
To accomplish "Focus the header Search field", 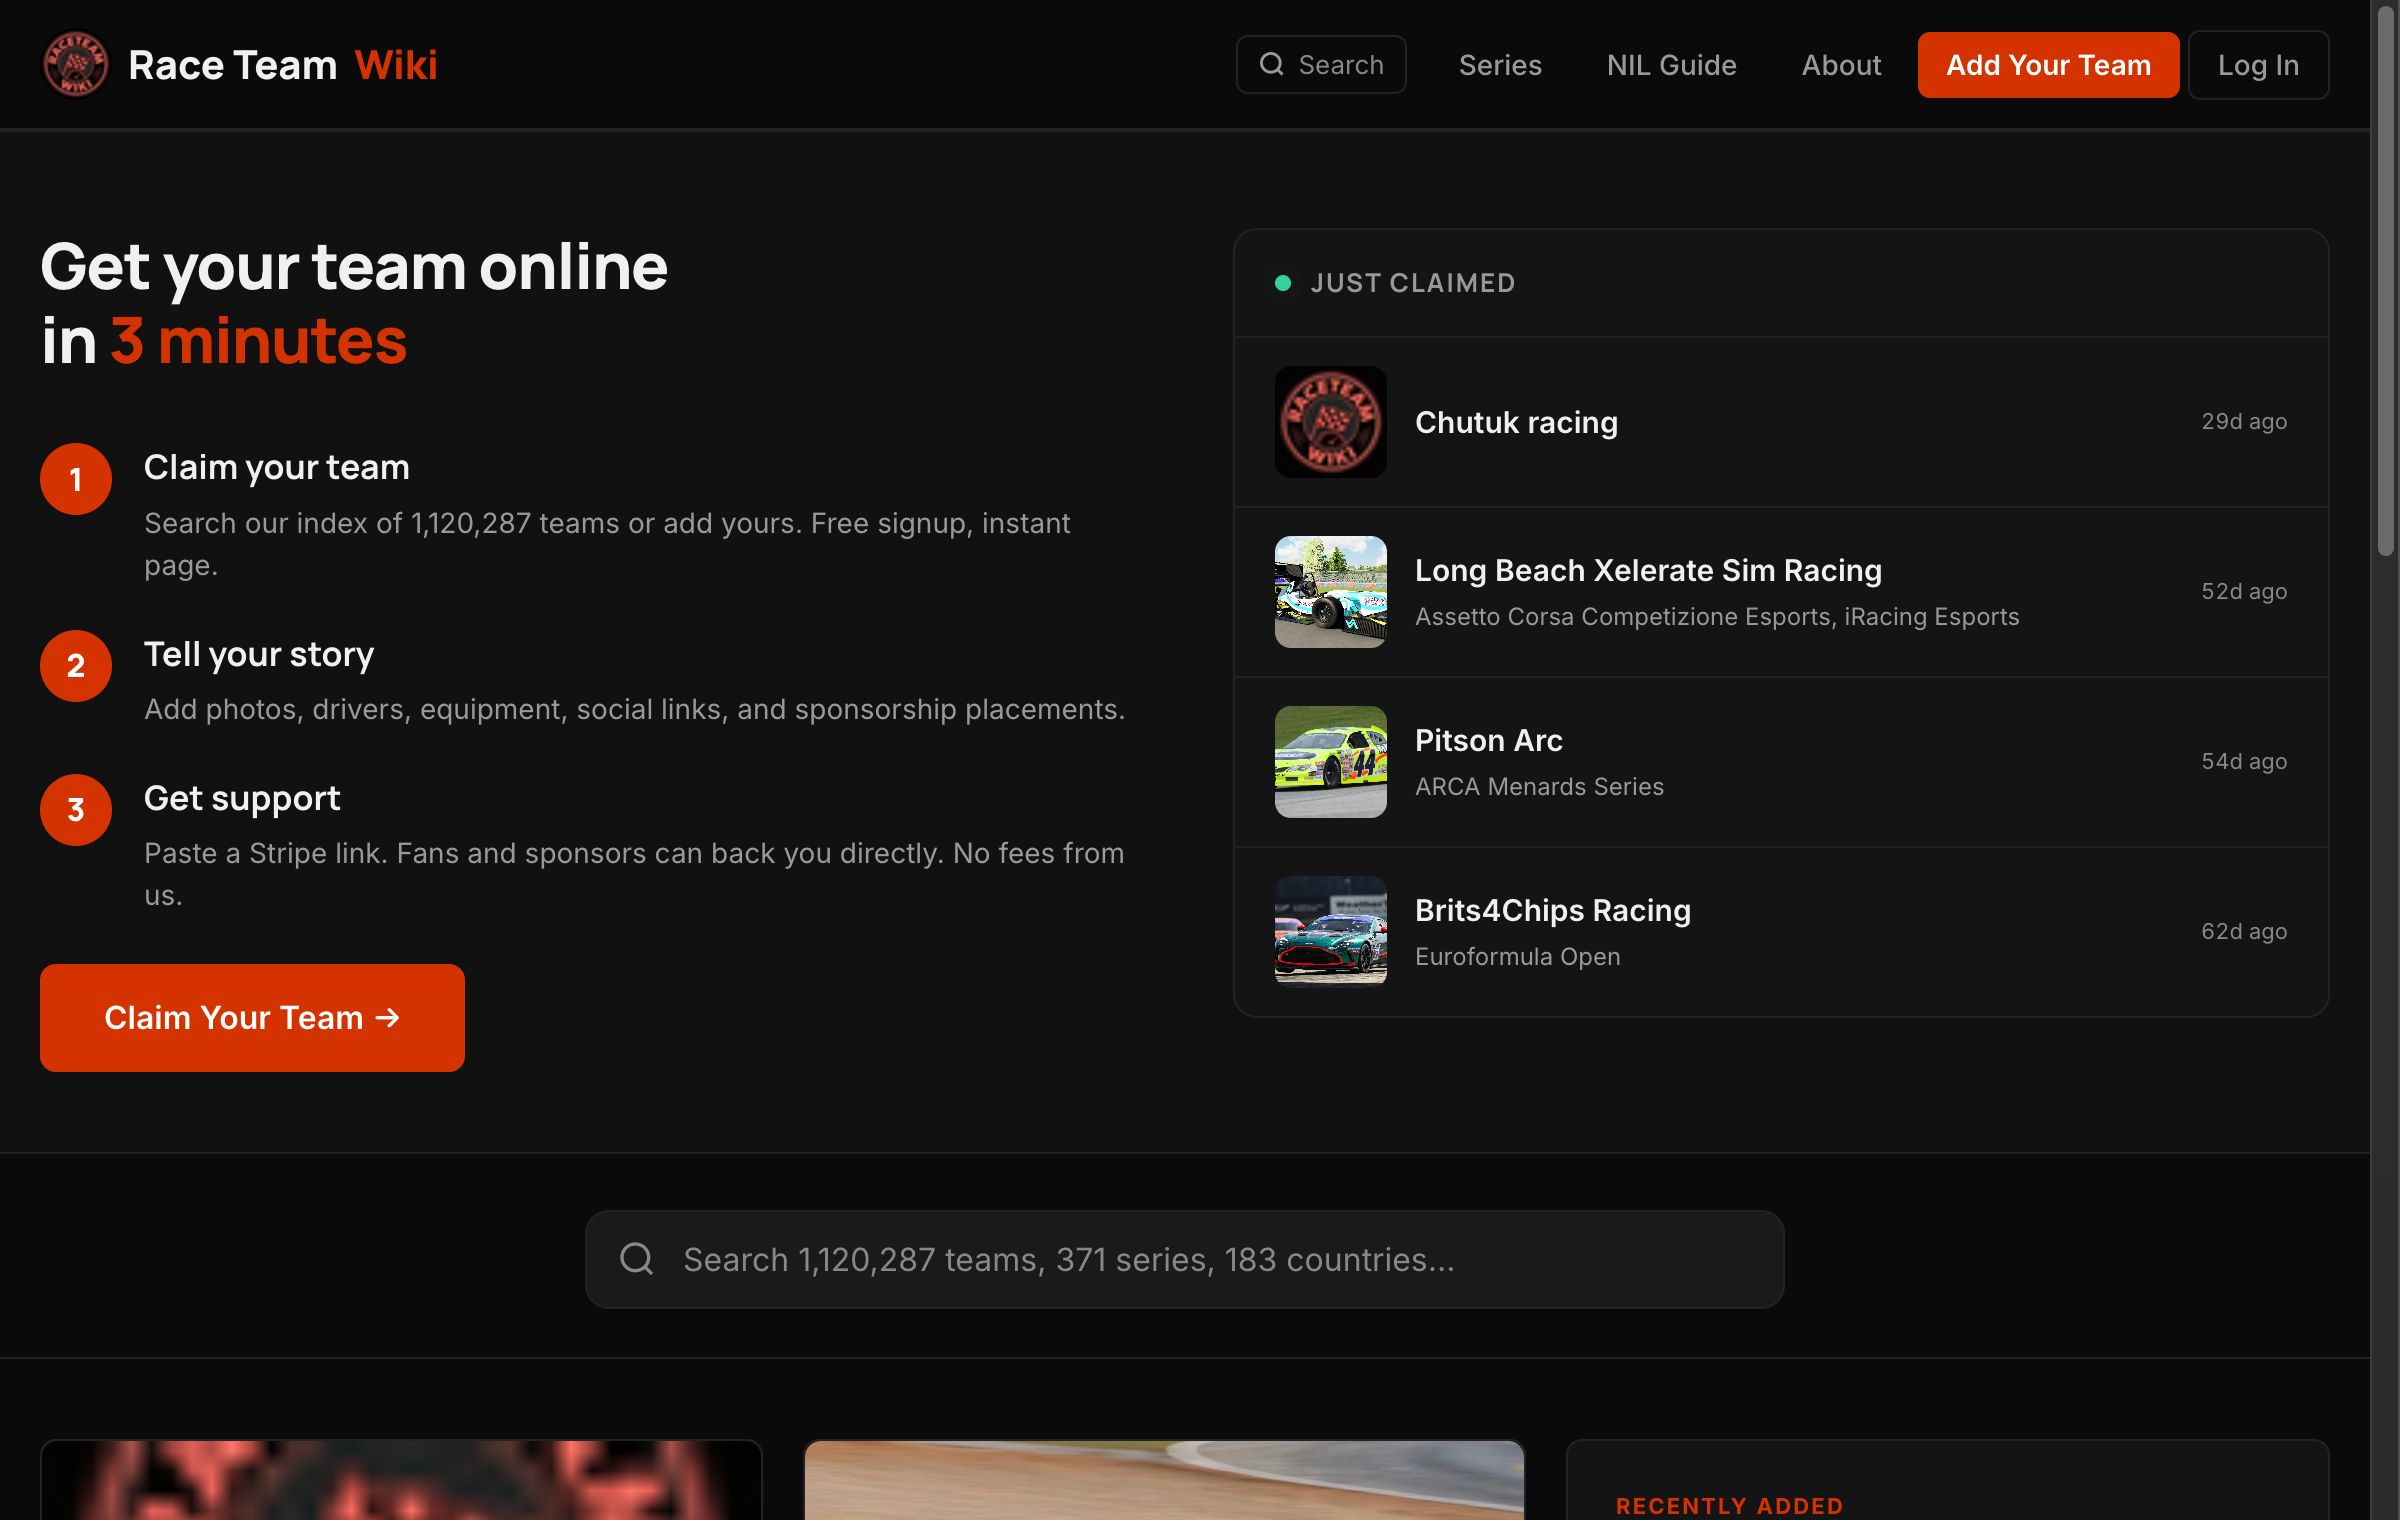I will [x=1321, y=65].
